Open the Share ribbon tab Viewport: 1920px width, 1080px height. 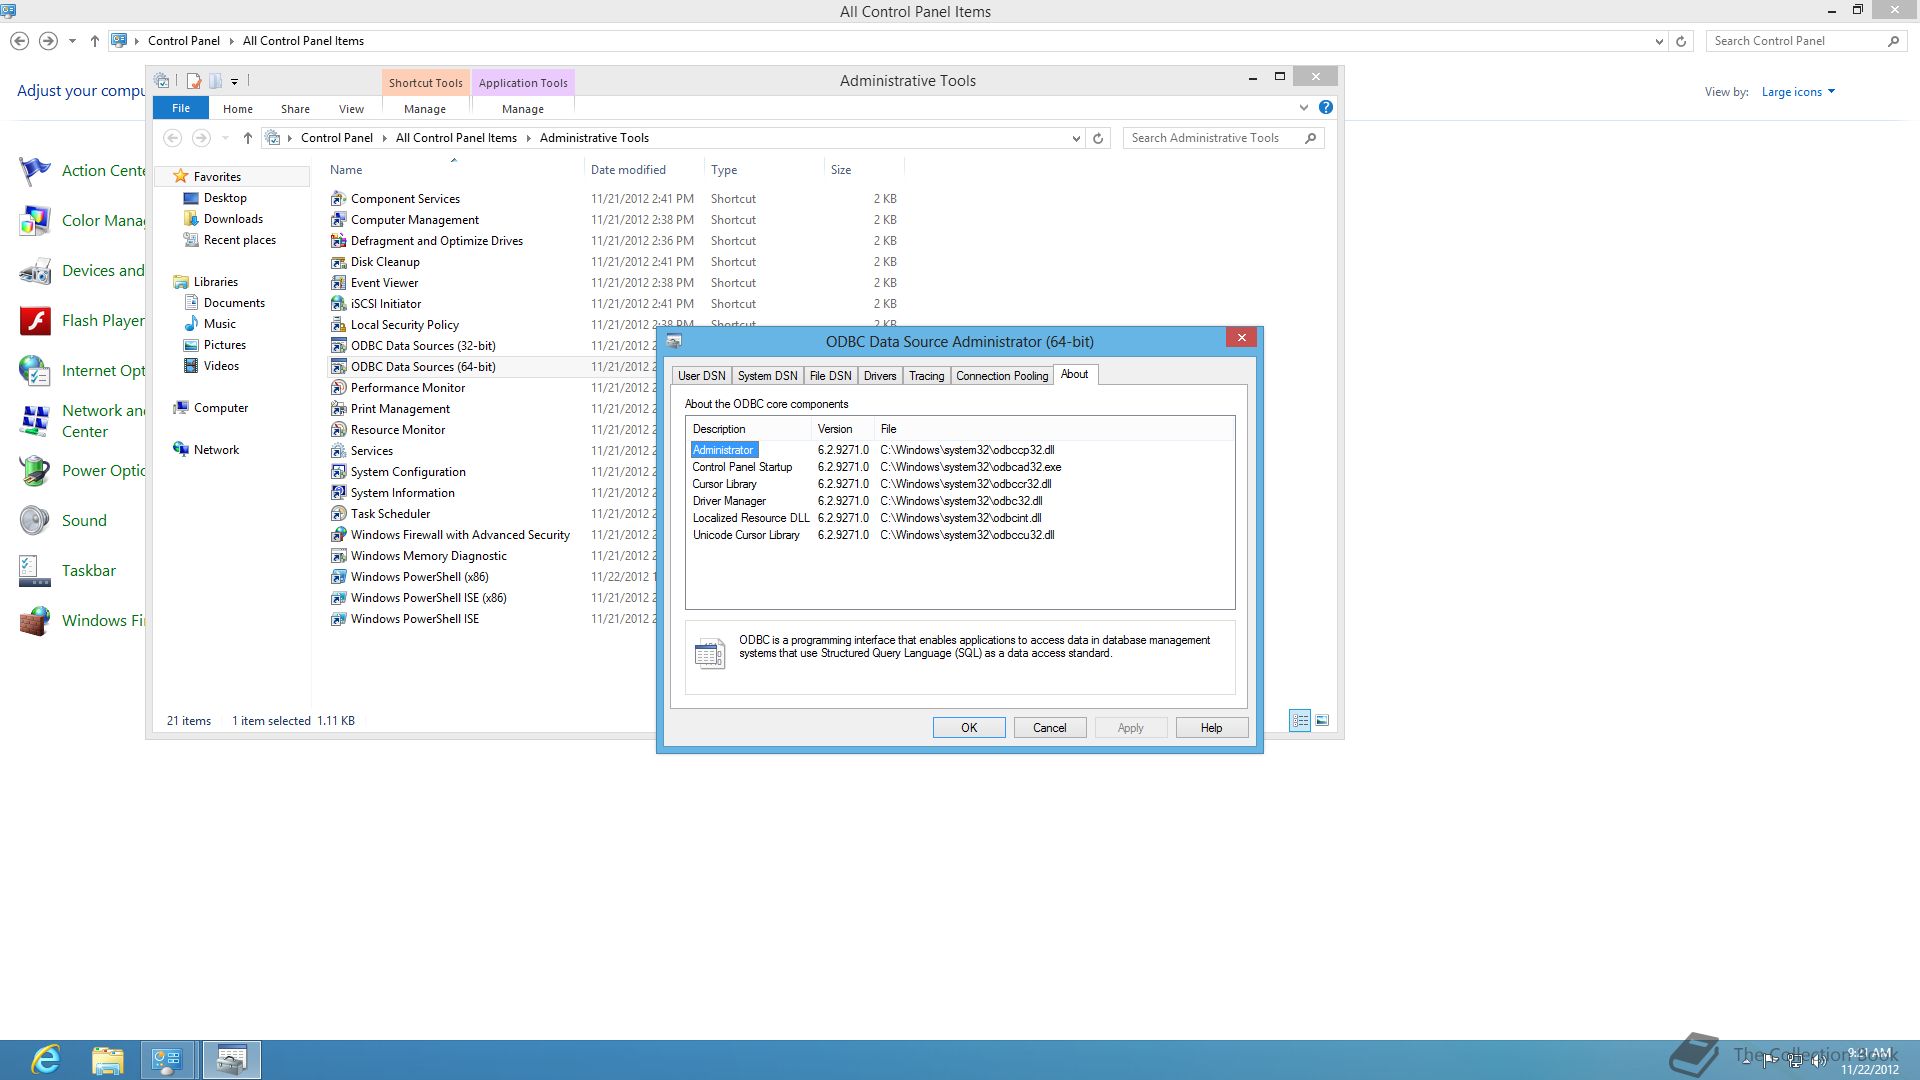[x=295, y=109]
